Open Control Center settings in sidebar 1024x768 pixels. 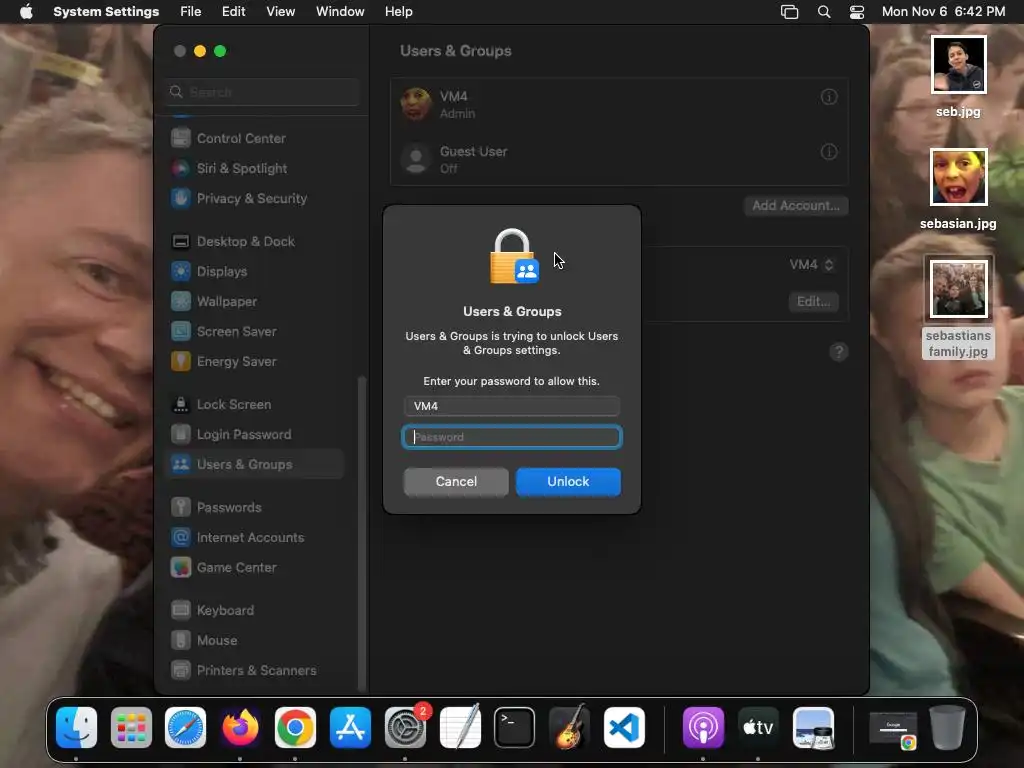(255, 138)
